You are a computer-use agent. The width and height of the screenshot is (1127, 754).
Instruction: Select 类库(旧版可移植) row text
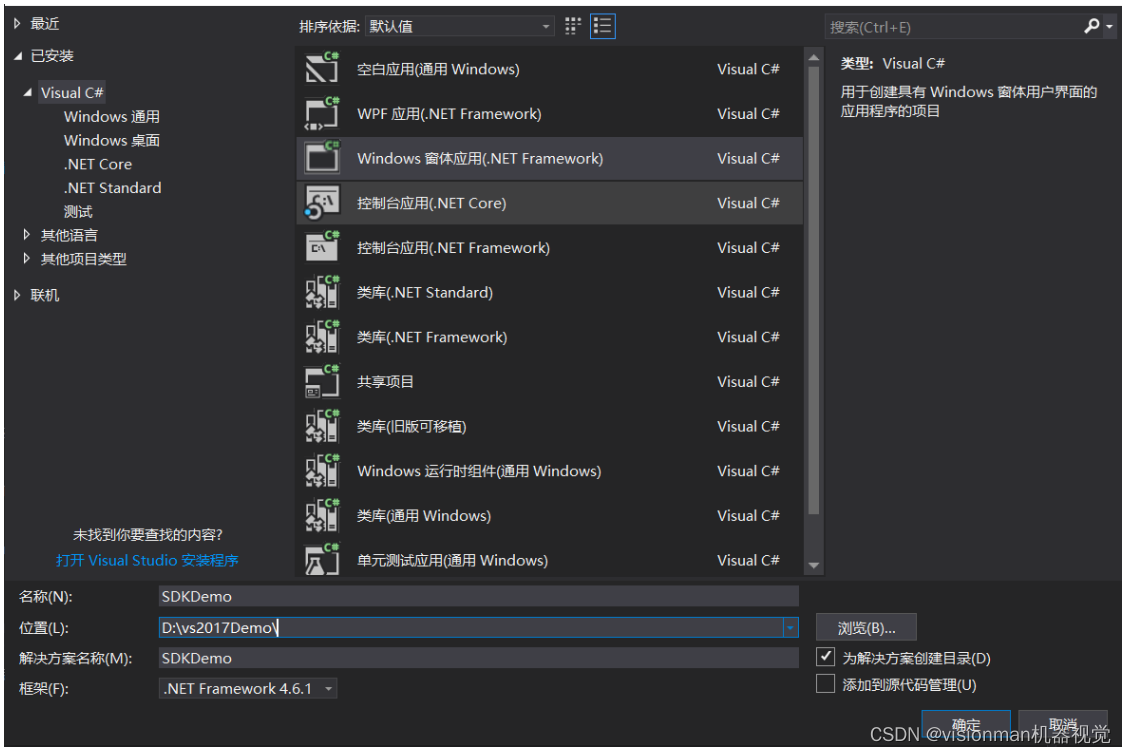[411, 426]
